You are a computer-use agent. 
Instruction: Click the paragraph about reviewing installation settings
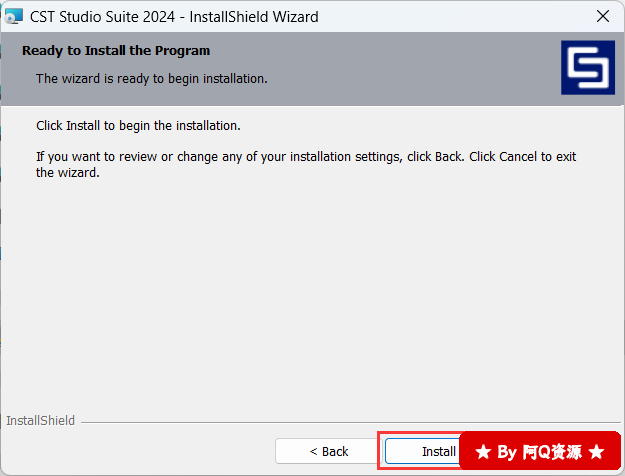[306, 164]
